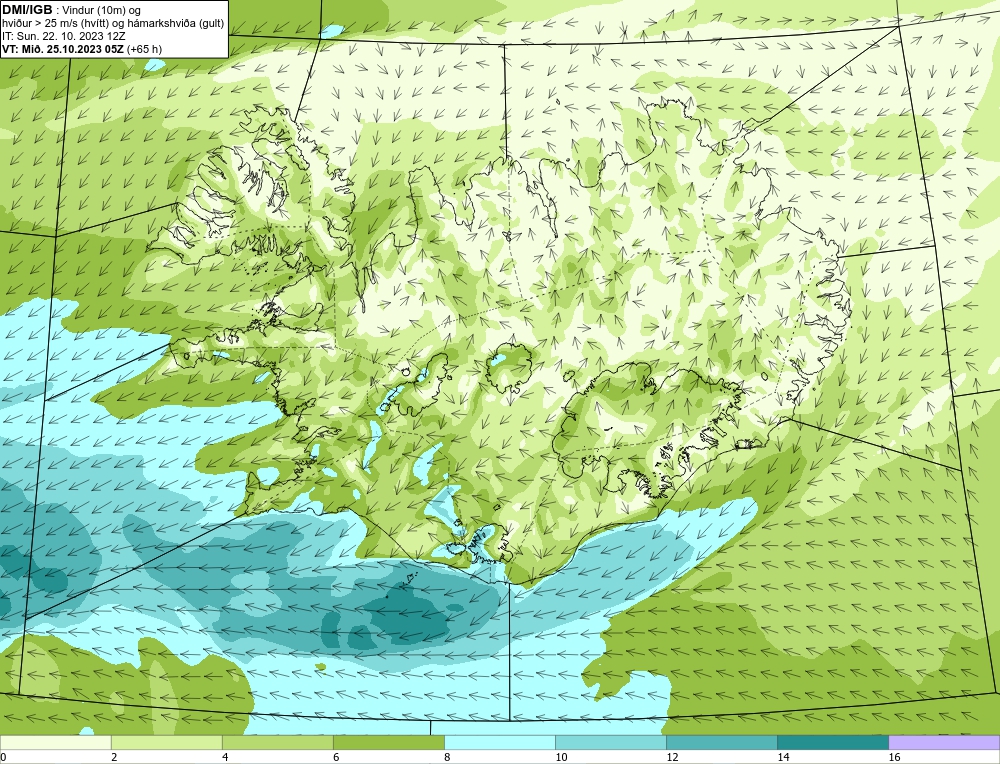1000x764 pixels.
Task: Click the 4–6 m/s green legend swatch
Action: pyautogui.click(x=277, y=742)
